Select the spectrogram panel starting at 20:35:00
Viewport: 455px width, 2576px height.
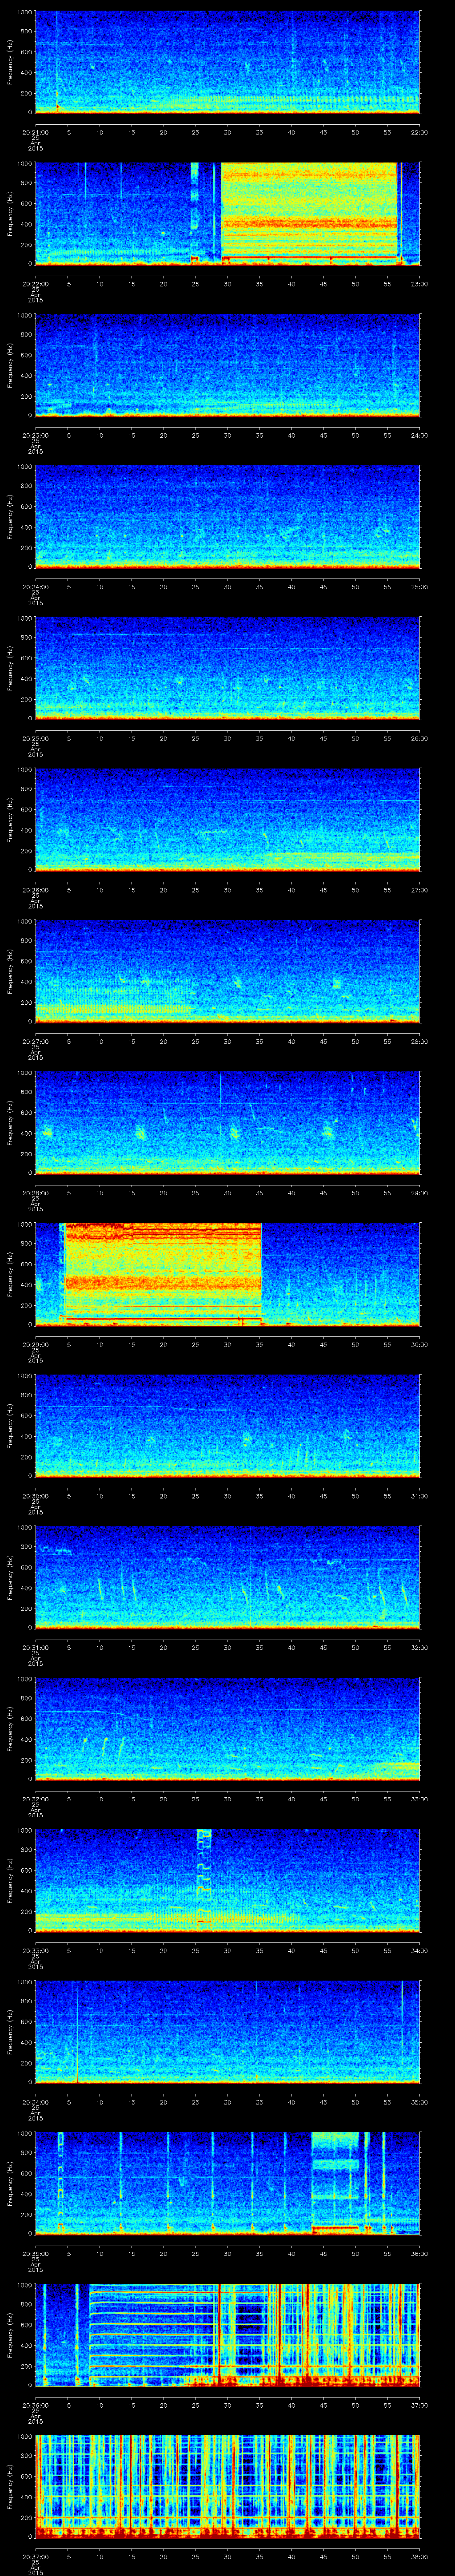(227, 2184)
